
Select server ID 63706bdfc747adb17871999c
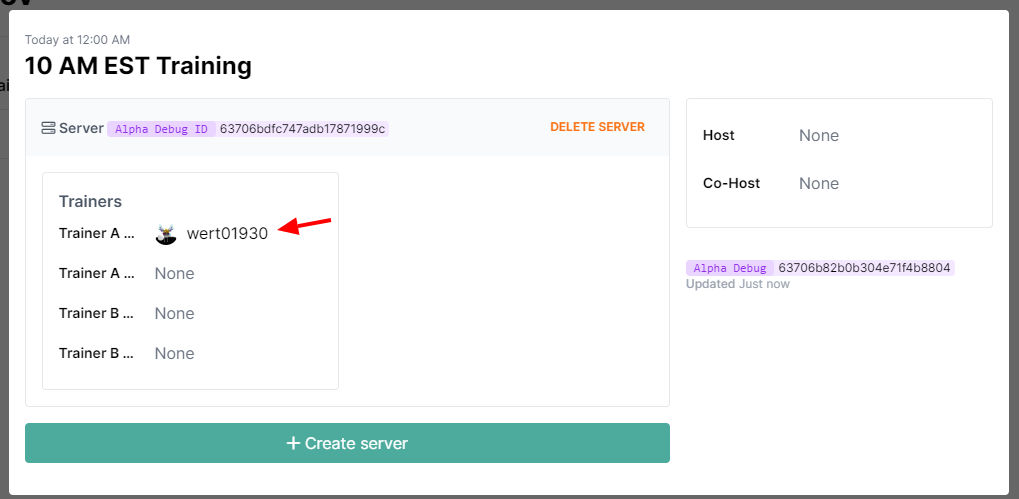(303, 129)
